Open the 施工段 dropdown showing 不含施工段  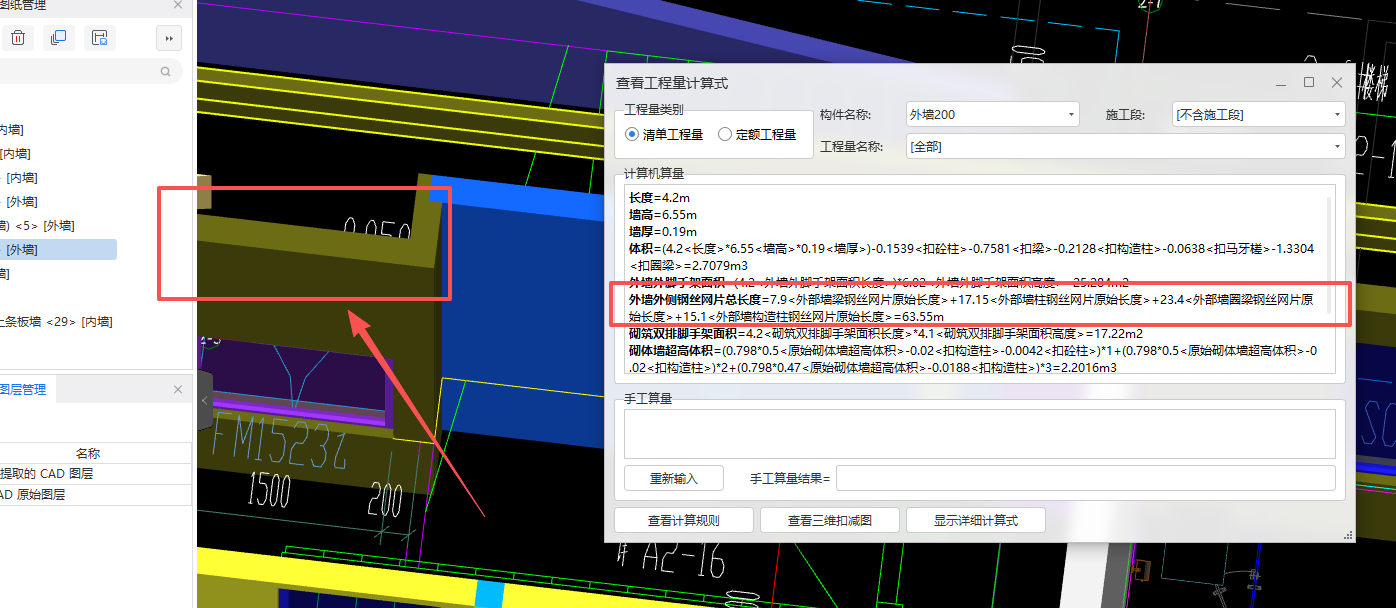pos(1337,114)
